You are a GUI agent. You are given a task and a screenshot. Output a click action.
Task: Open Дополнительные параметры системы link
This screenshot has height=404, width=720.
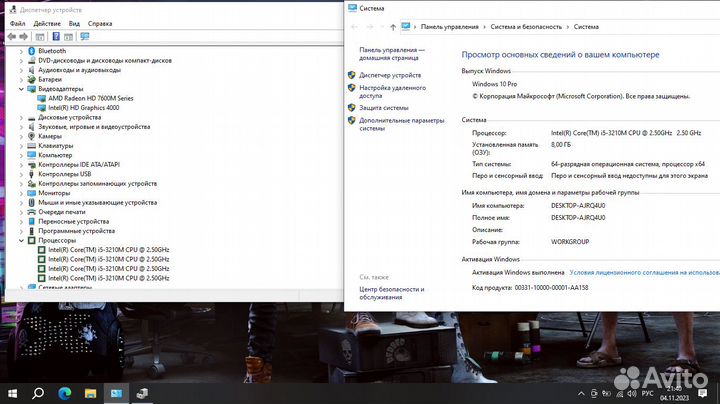click(401, 124)
